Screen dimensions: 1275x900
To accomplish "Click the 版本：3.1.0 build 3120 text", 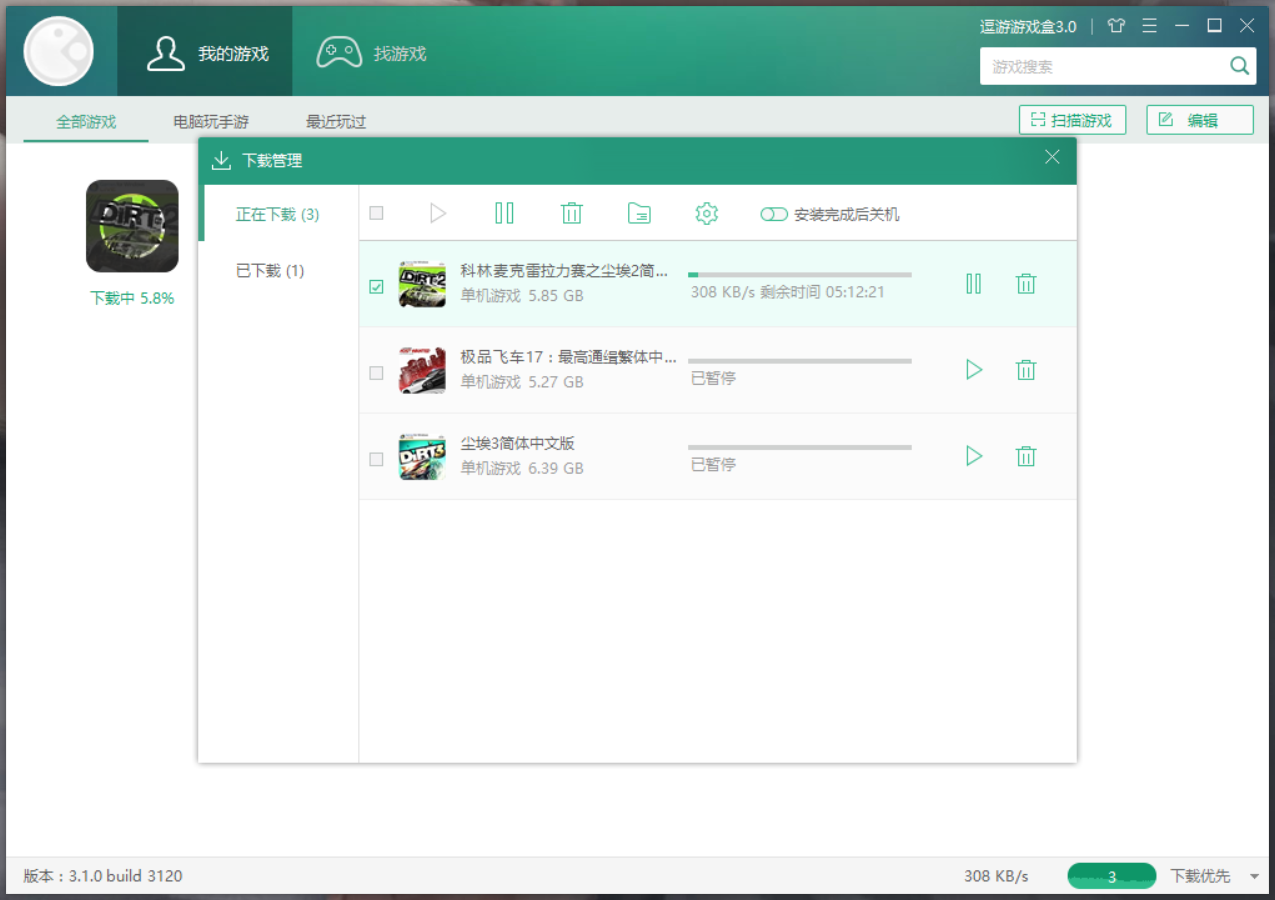I will point(103,876).
